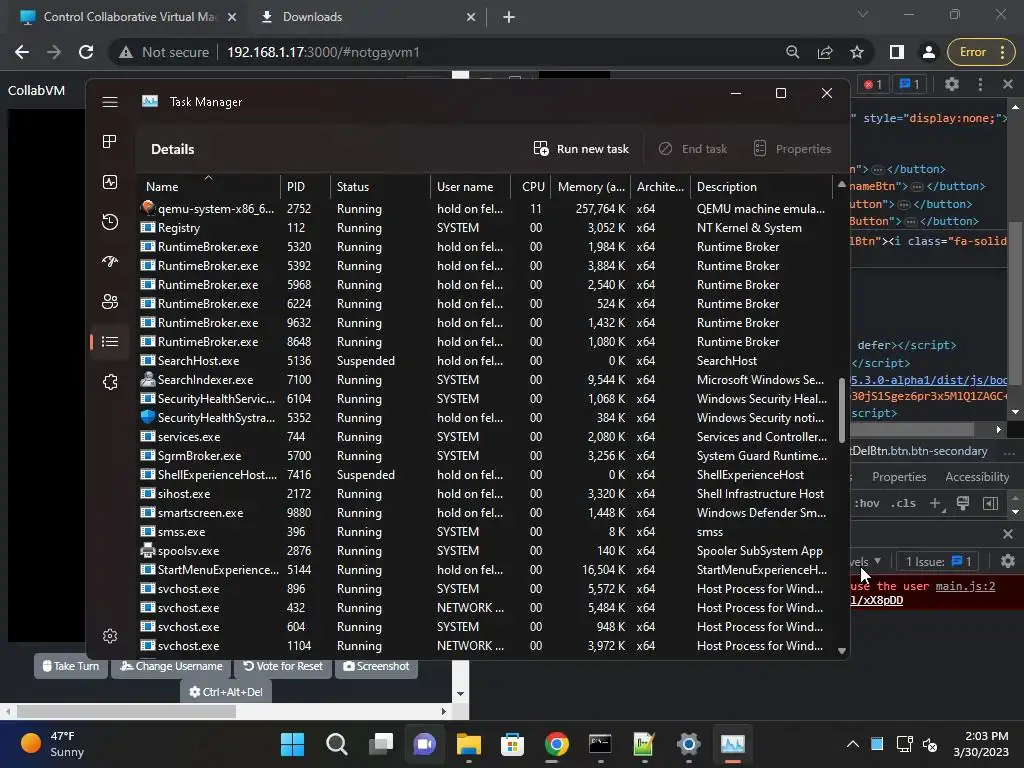Image resolution: width=1024 pixels, height=768 pixels.
Task: Toggle Chrome side panel icon
Action: click(x=897, y=52)
